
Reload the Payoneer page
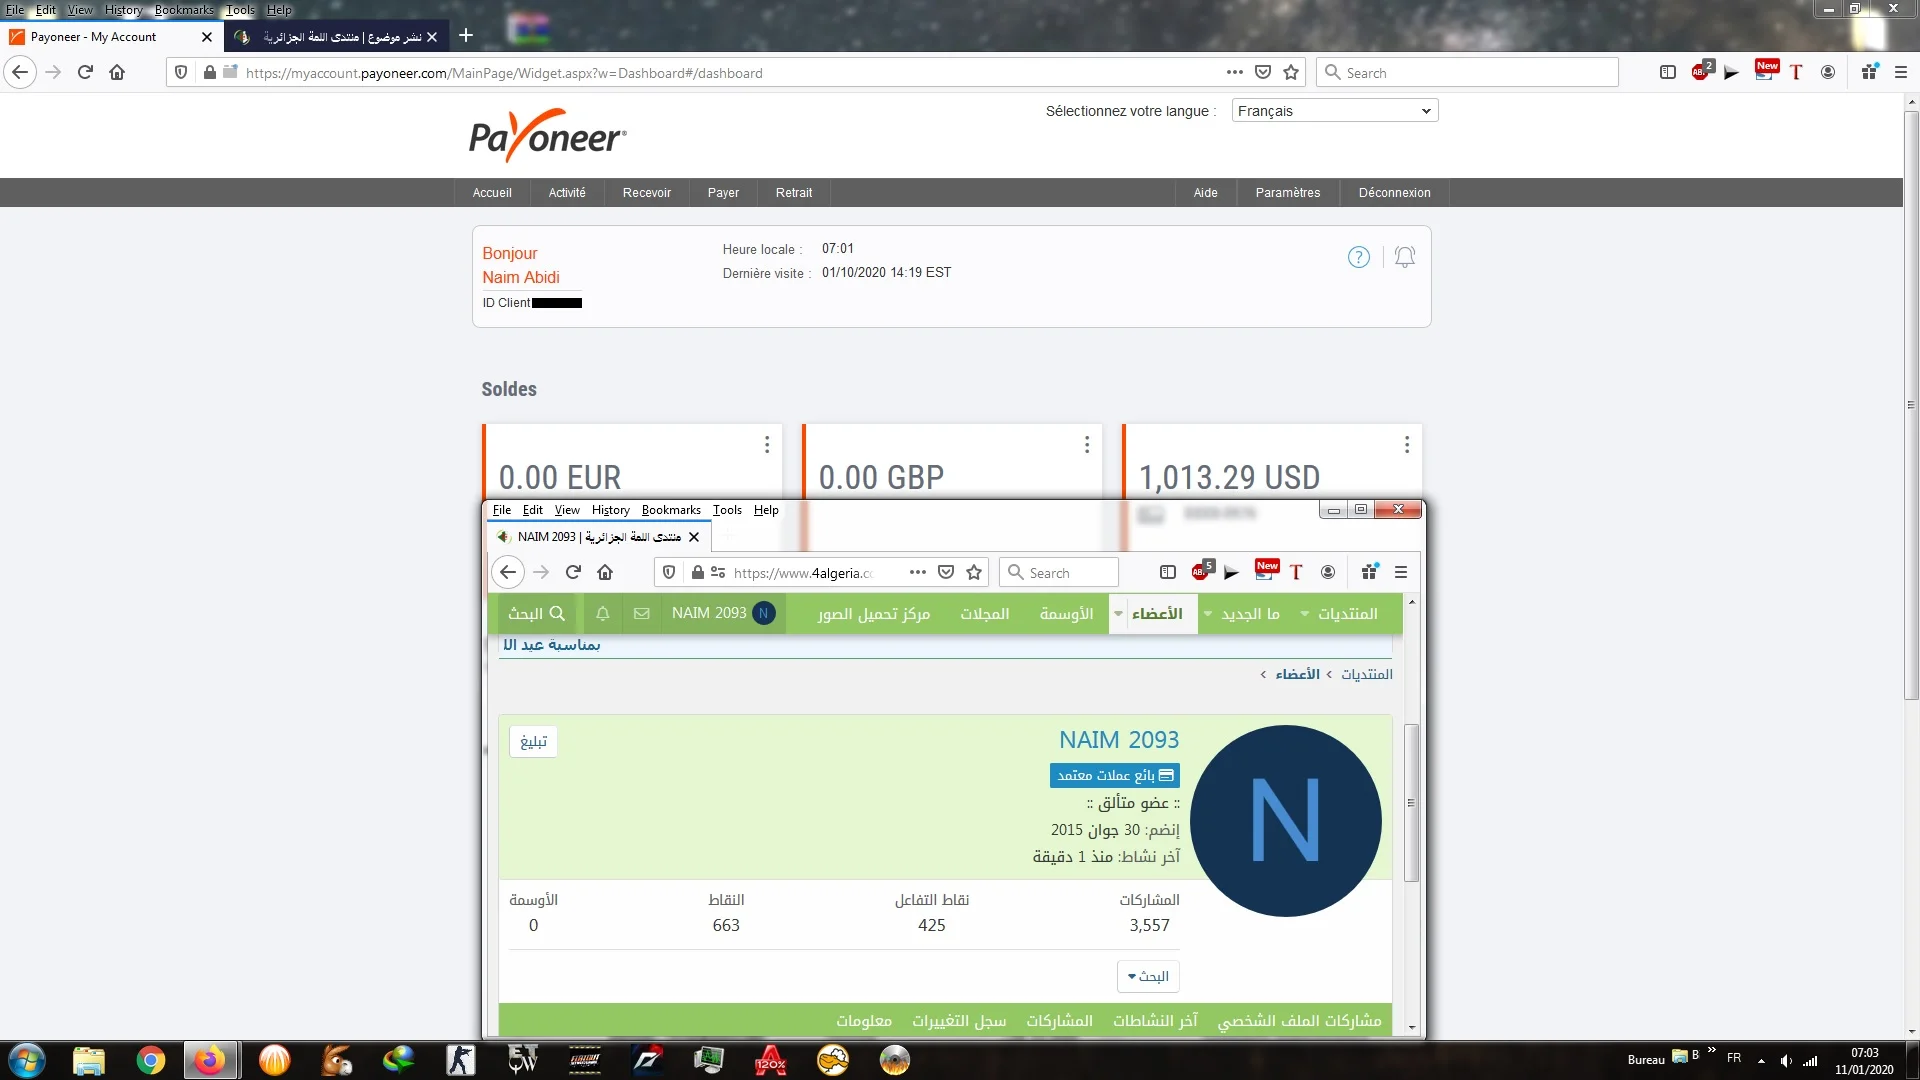pyautogui.click(x=85, y=72)
